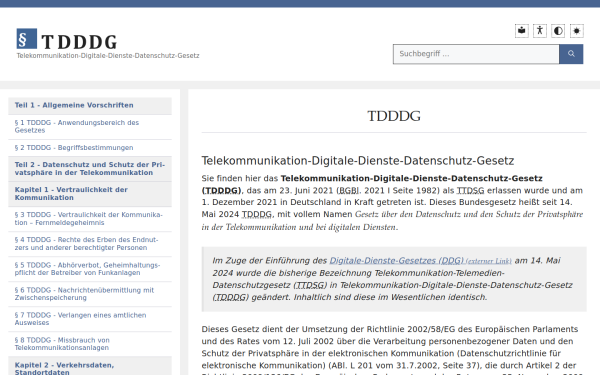Open § 4 TDDDG Rechte des Erben

point(90,244)
